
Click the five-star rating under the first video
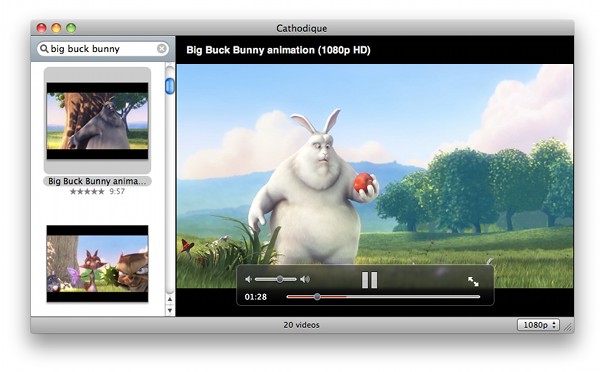pyautogui.click(x=87, y=191)
